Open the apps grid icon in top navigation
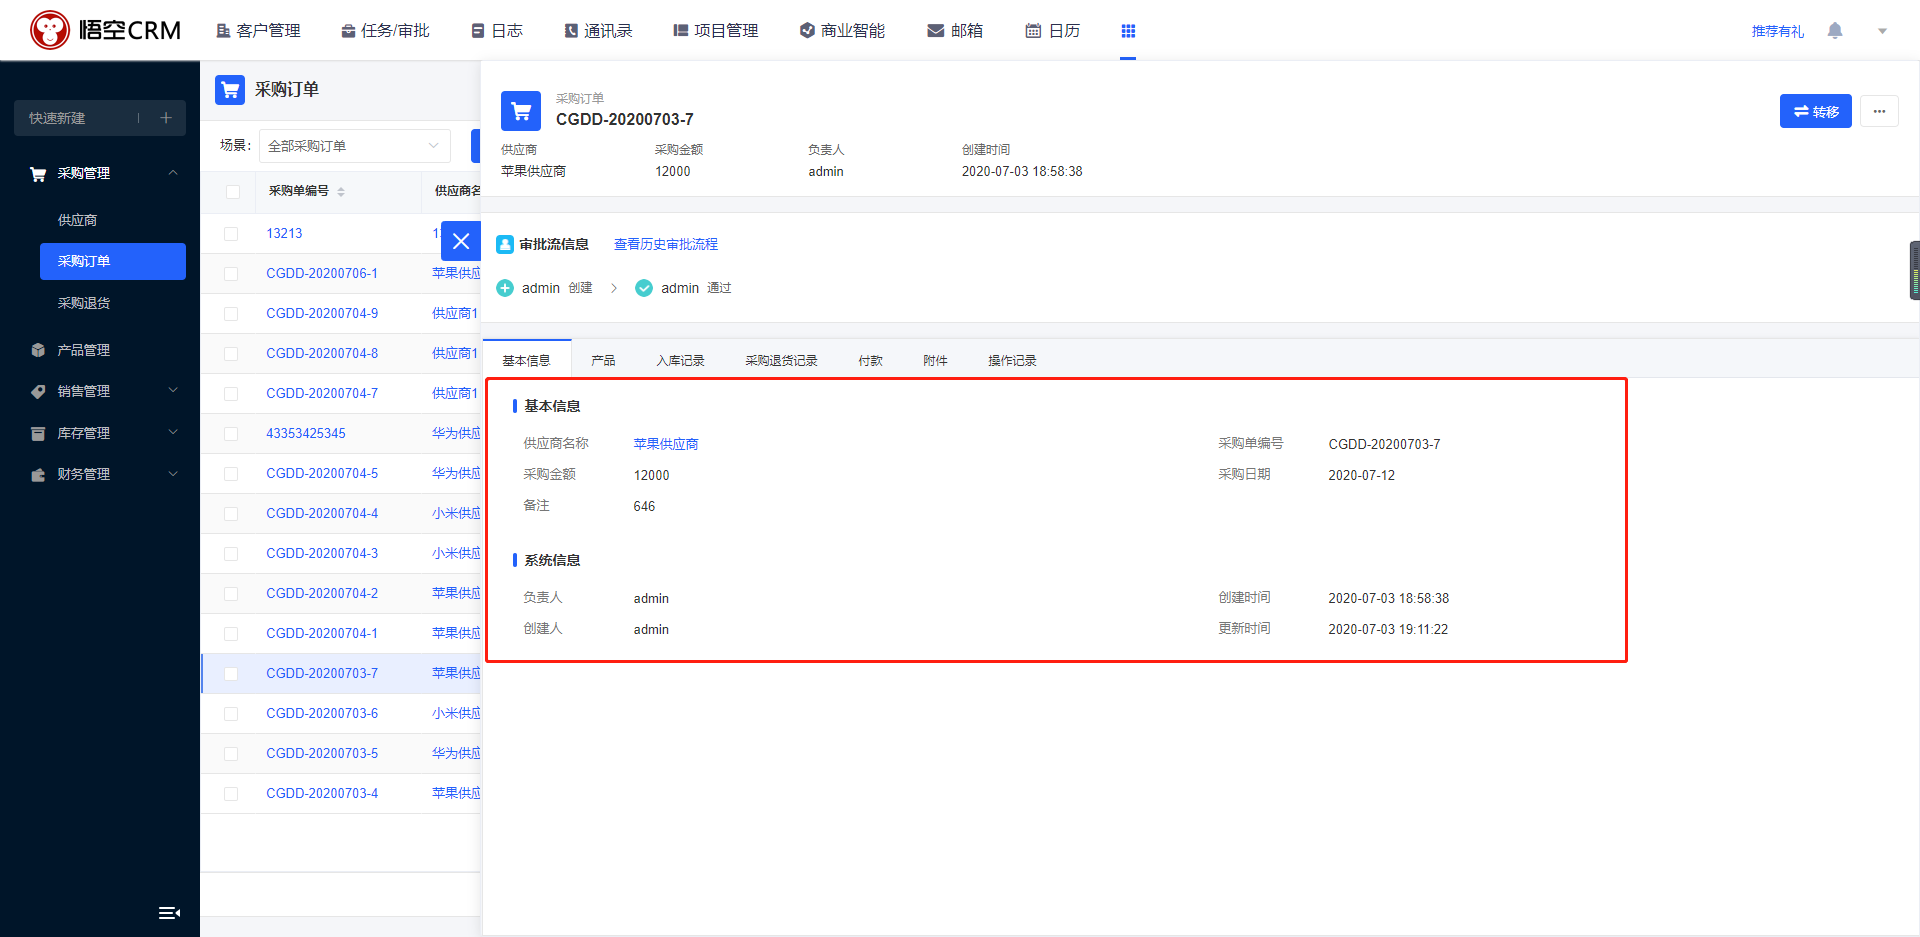This screenshot has width=1920, height=937. tap(1128, 31)
